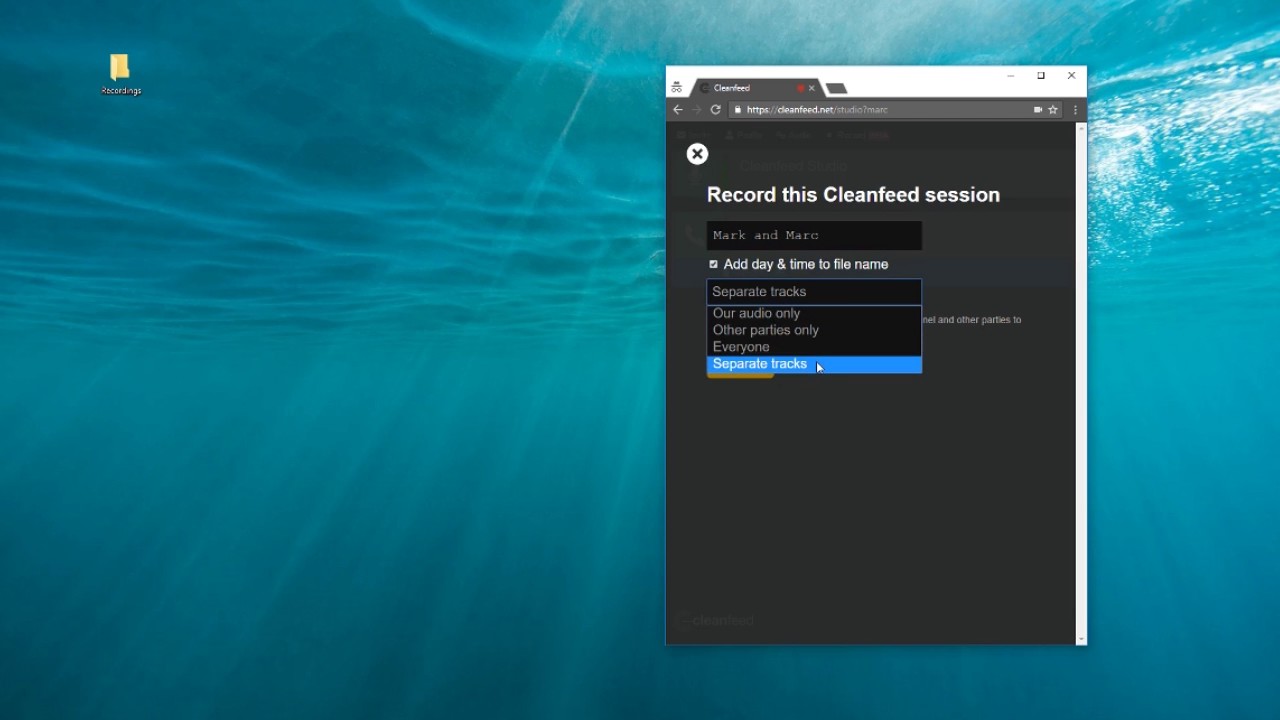Choose Other parties only option
1280x720 pixels.
coord(814,330)
